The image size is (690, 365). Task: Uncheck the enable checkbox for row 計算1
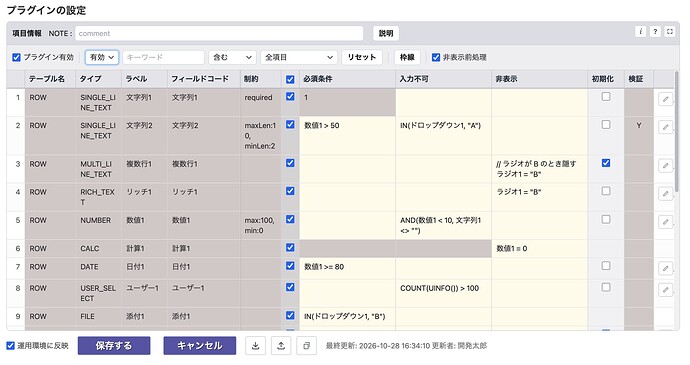pyautogui.click(x=290, y=247)
